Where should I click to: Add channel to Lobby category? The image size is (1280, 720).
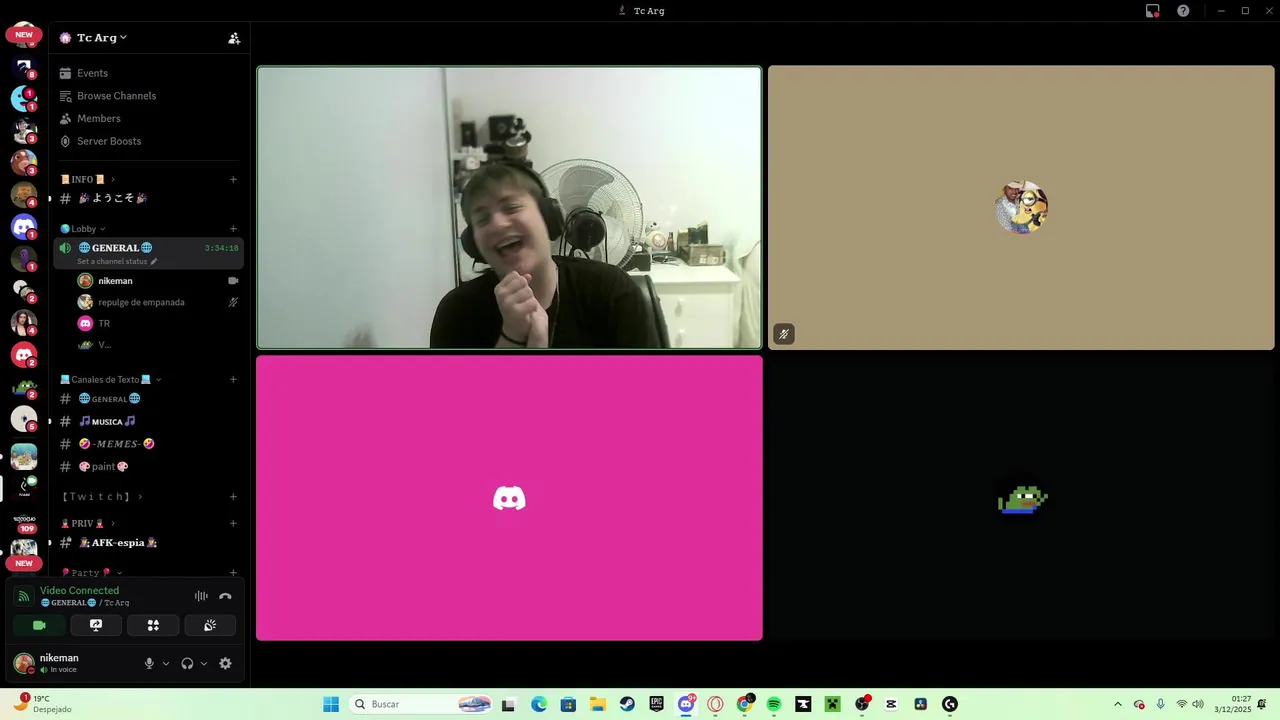click(x=233, y=229)
